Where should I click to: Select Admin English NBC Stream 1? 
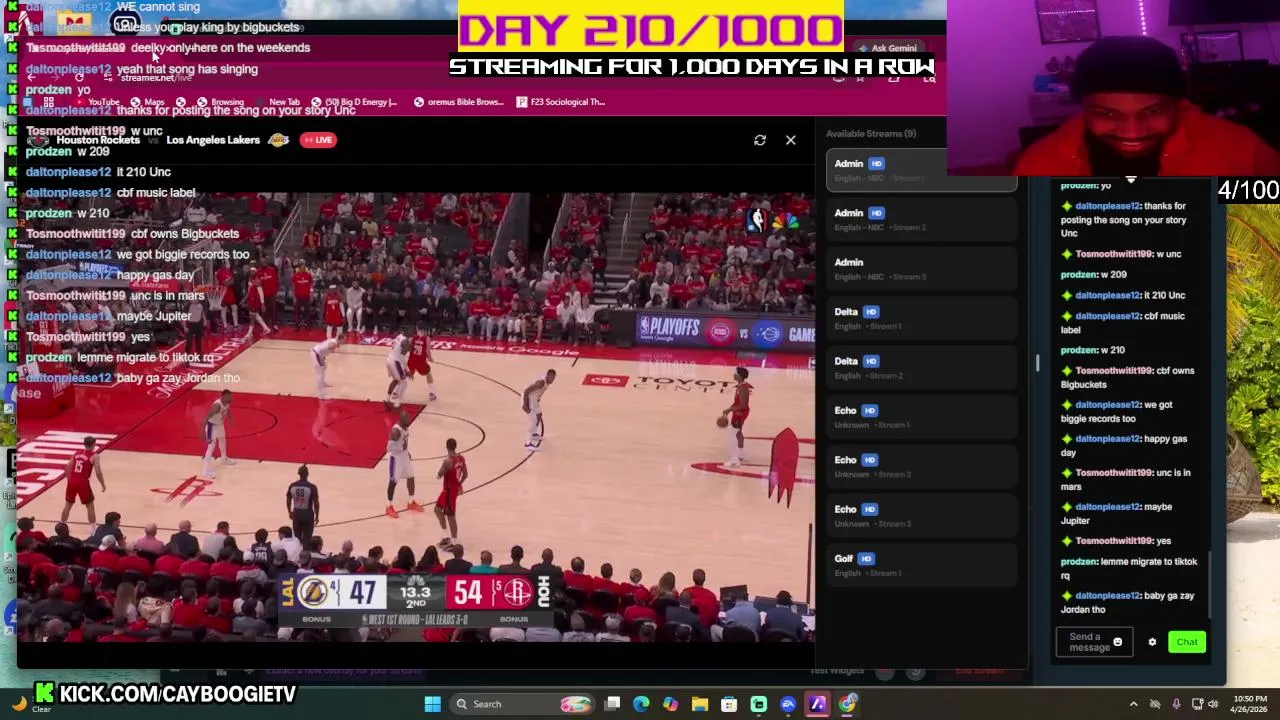point(922,170)
